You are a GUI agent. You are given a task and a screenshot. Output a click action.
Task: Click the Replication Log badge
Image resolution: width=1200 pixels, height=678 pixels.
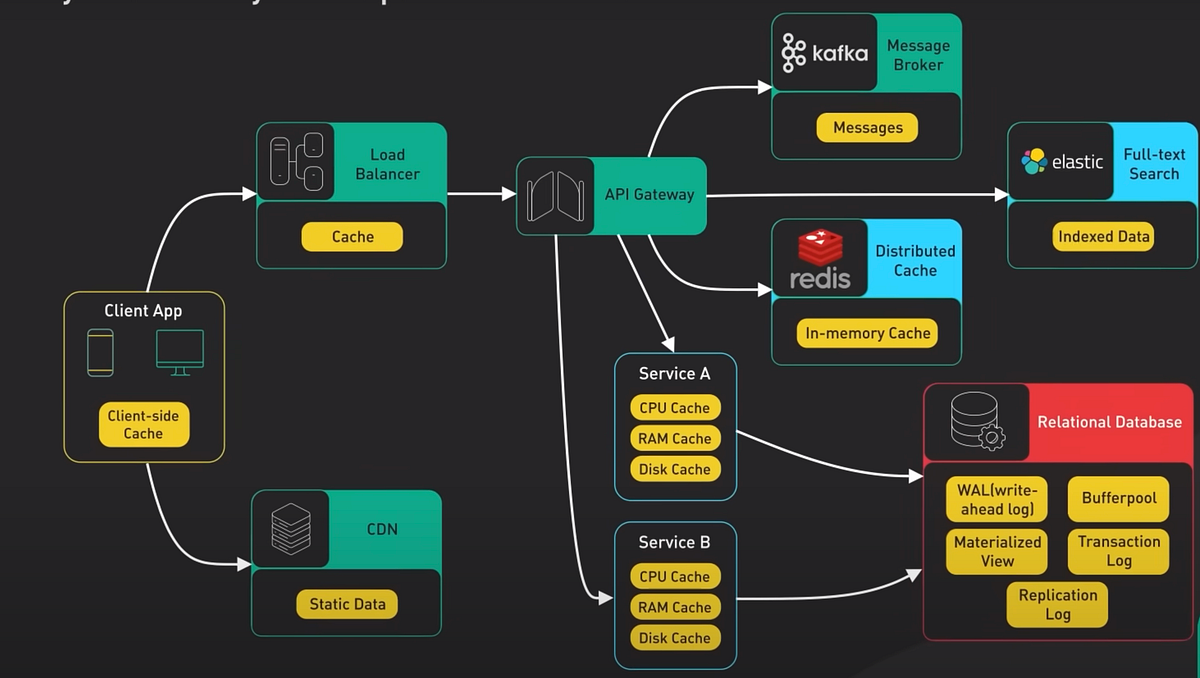(1057, 604)
